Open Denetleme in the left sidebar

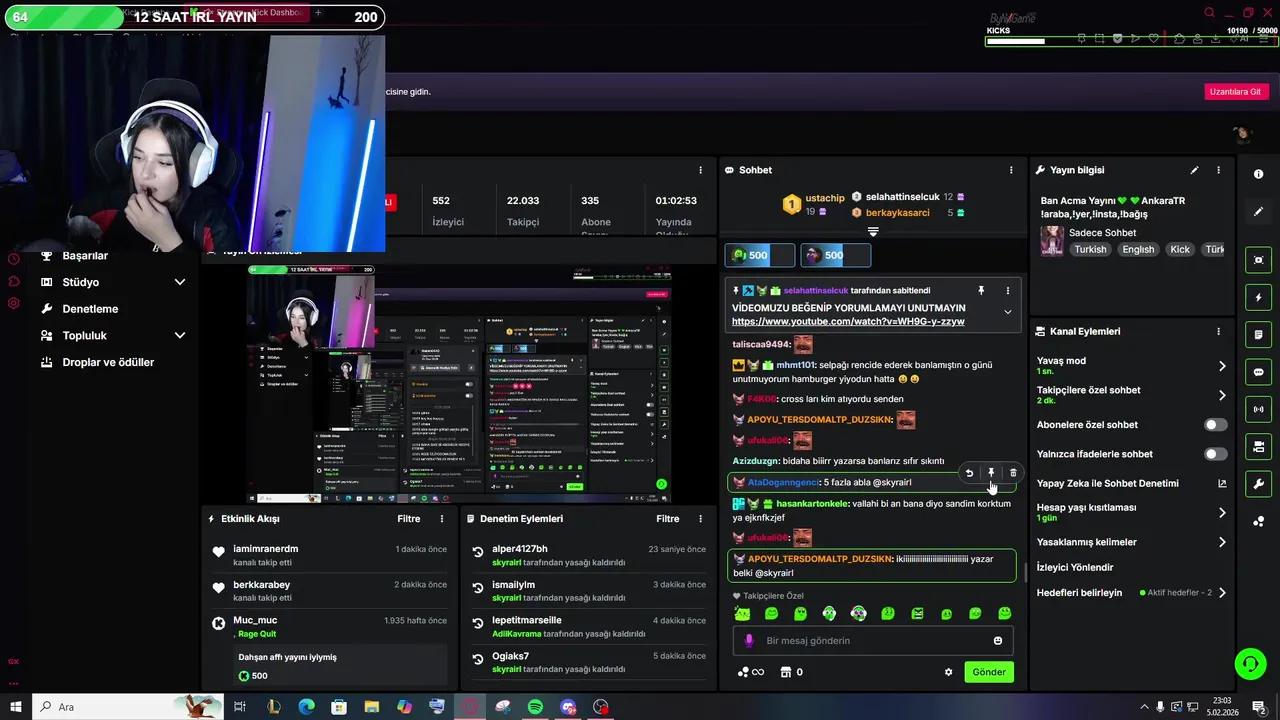90,309
